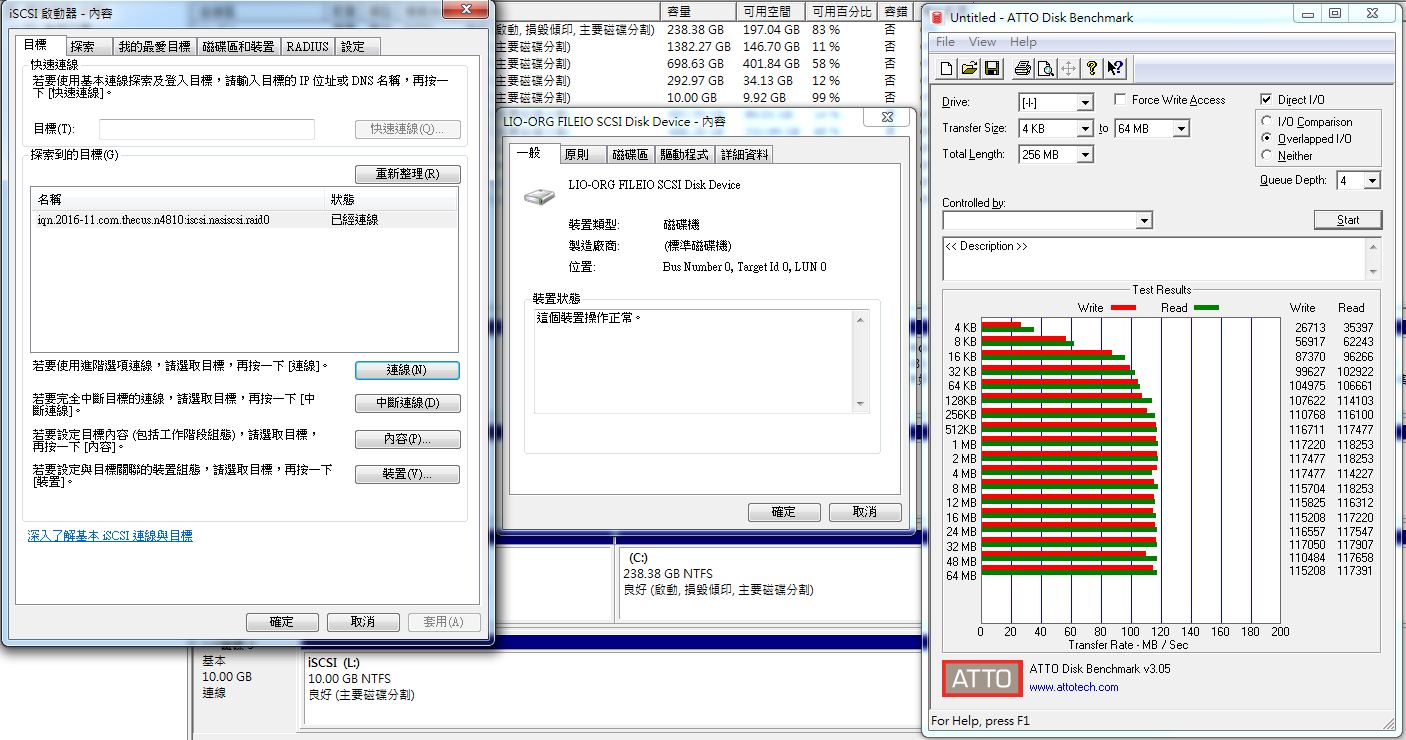
Task: Open the www.attotech.com link
Action: click(1073, 687)
